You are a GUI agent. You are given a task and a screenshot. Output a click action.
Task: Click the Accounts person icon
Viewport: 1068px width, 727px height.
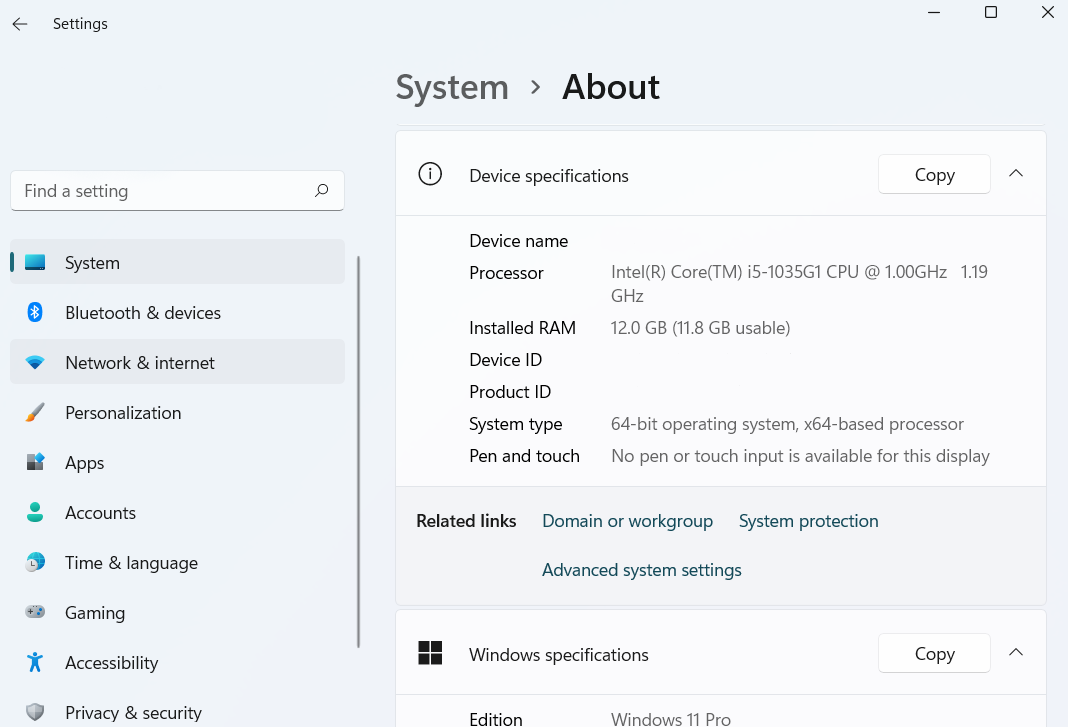click(35, 512)
